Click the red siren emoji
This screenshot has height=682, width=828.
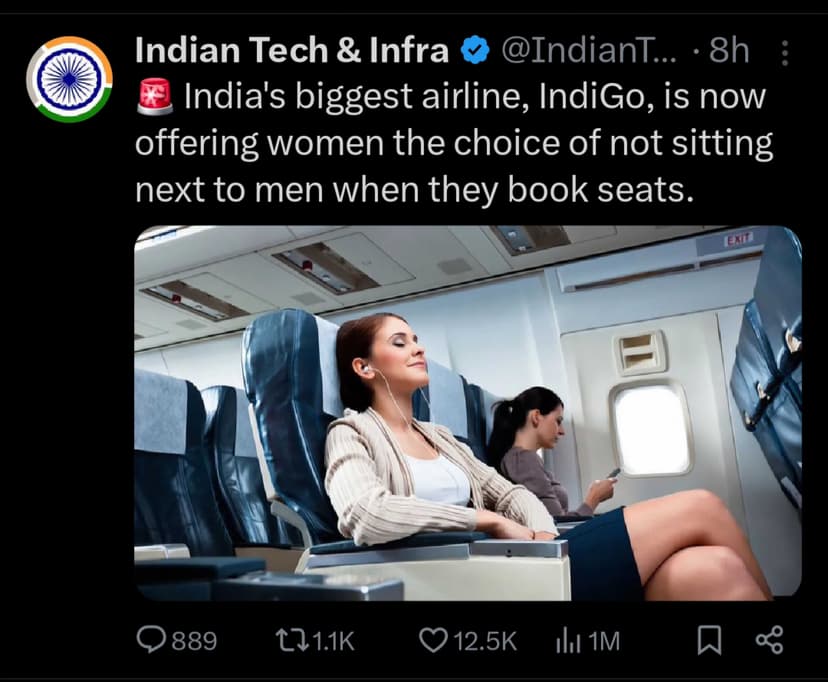[x=155, y=97]
